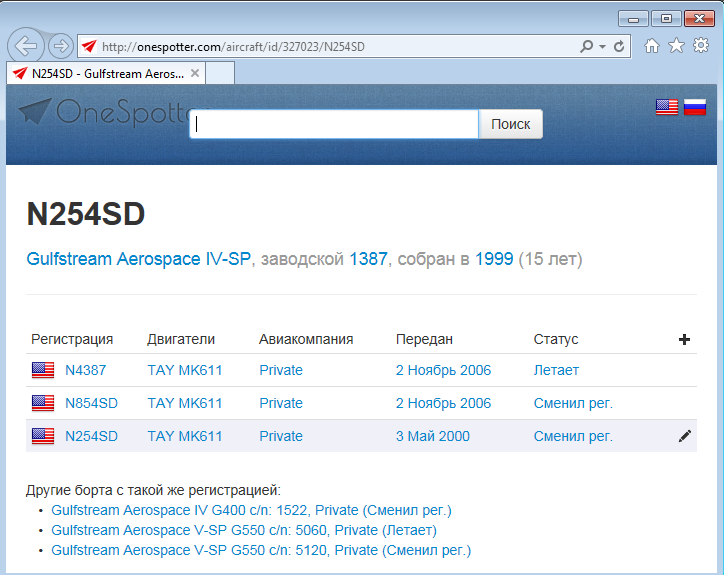The height and width of the screenshot is (575, 724).
Task: Switch language with the US flag
Action: point(667,107)
